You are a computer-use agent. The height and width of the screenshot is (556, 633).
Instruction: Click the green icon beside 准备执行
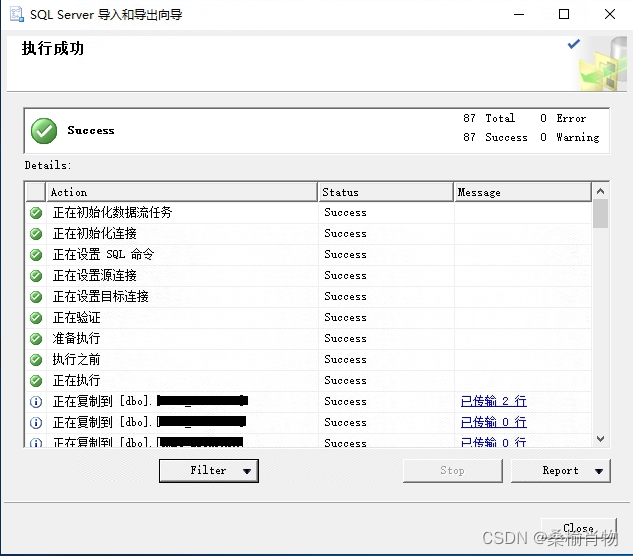pyautogui.click(x=36, y=339)
